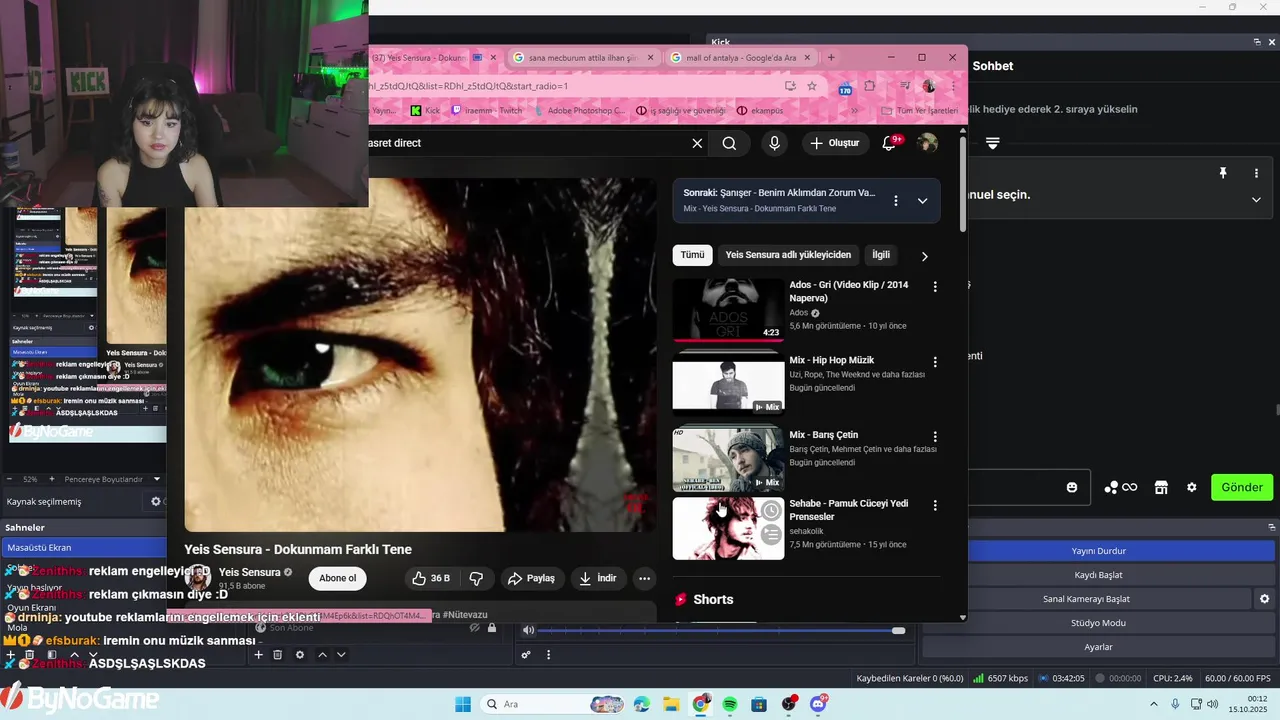
Task: Select the Tümü filter chip
Action: (x=692, y=255)
